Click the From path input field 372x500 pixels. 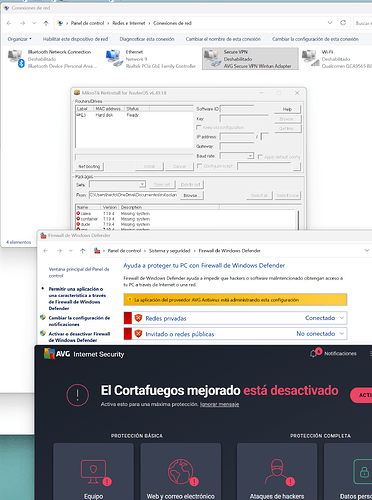point(133,195)
